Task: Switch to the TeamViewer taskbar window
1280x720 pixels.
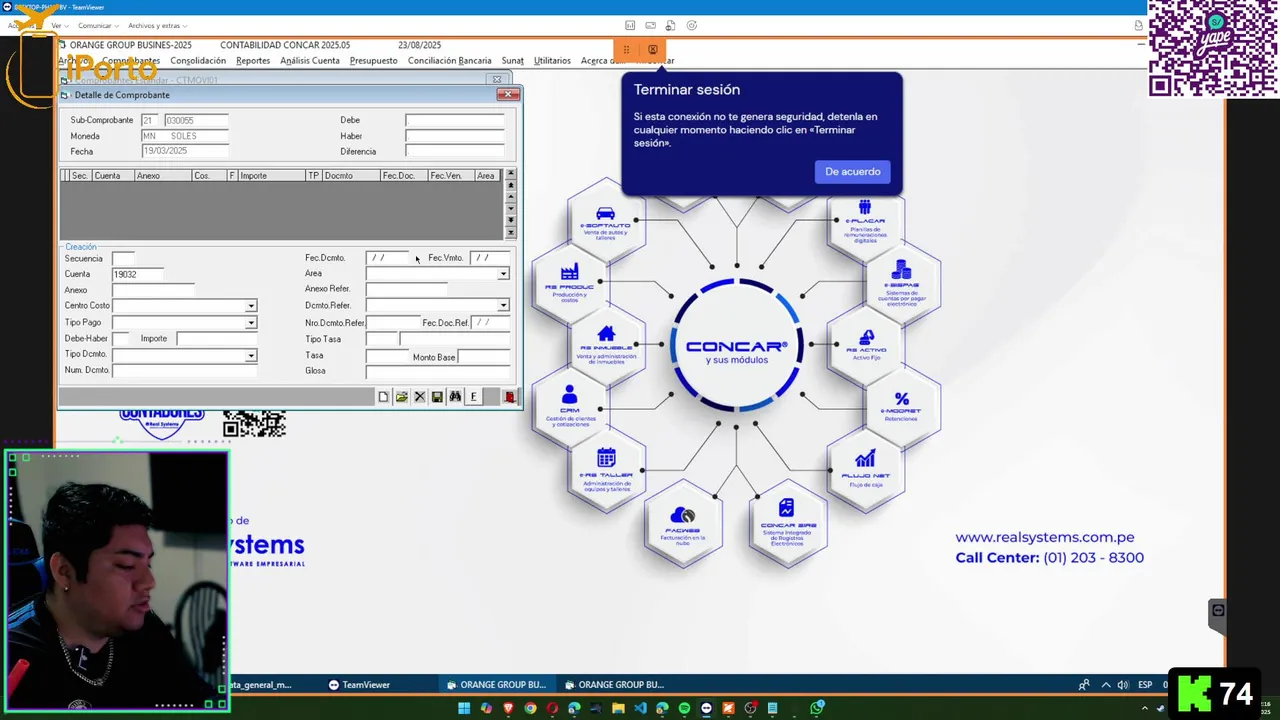Action: pyautogui.click(x=360, y=685)
